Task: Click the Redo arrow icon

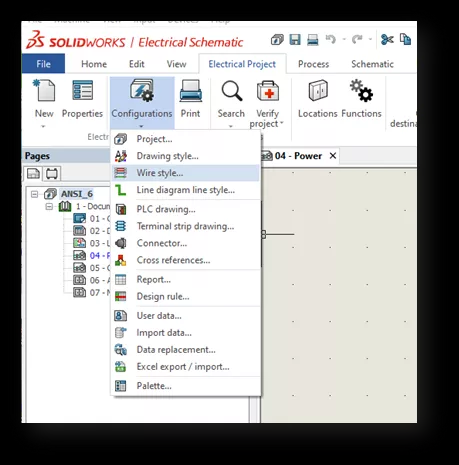Action: [x=357, y=39]
